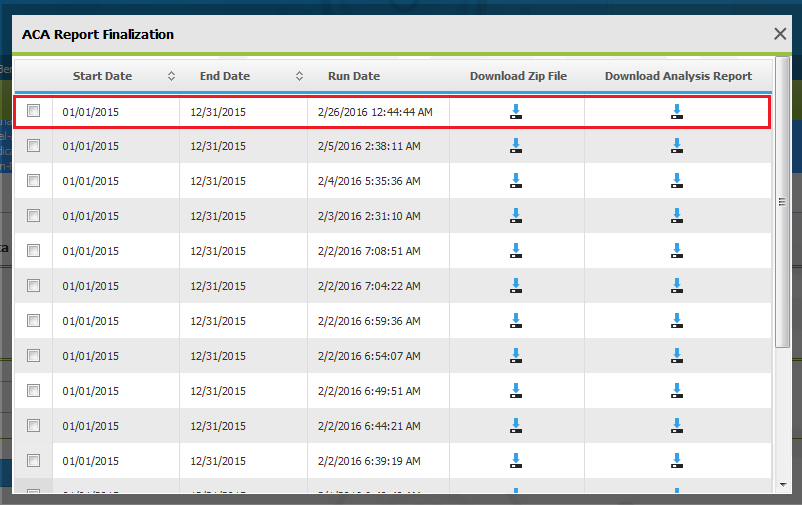Click the Run Date column header

point(354,76)
